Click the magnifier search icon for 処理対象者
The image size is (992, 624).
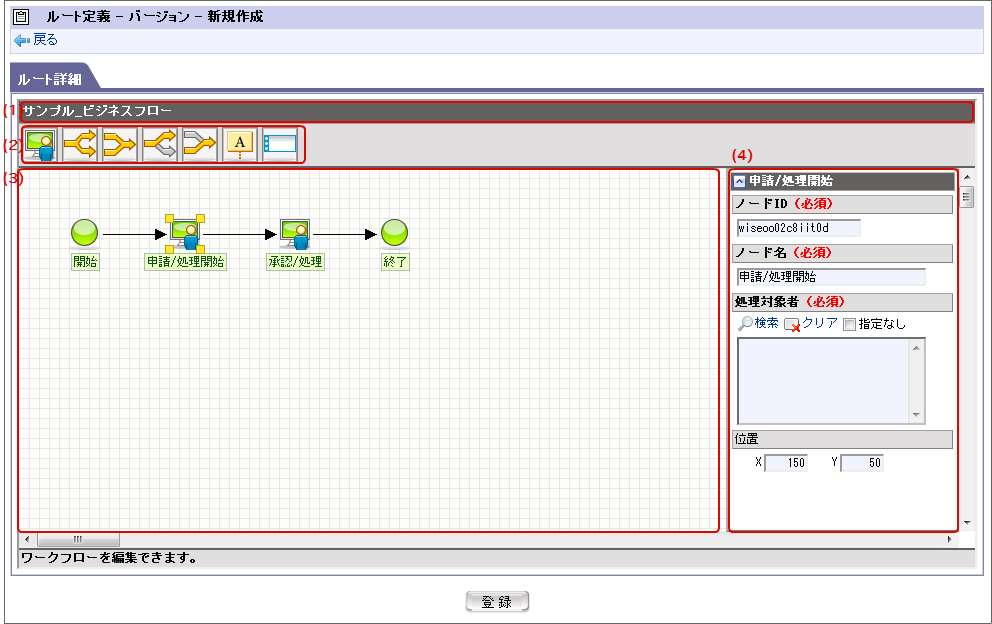click(745, 323)
